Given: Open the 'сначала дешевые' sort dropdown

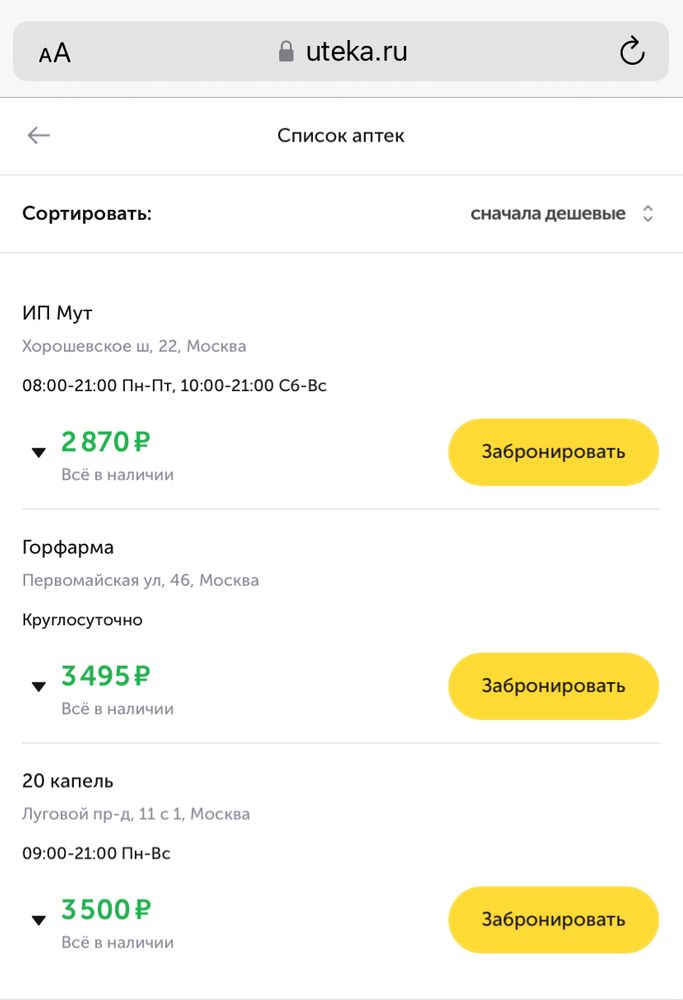Looking at the screenshot, I should click(x=548, y=213).
